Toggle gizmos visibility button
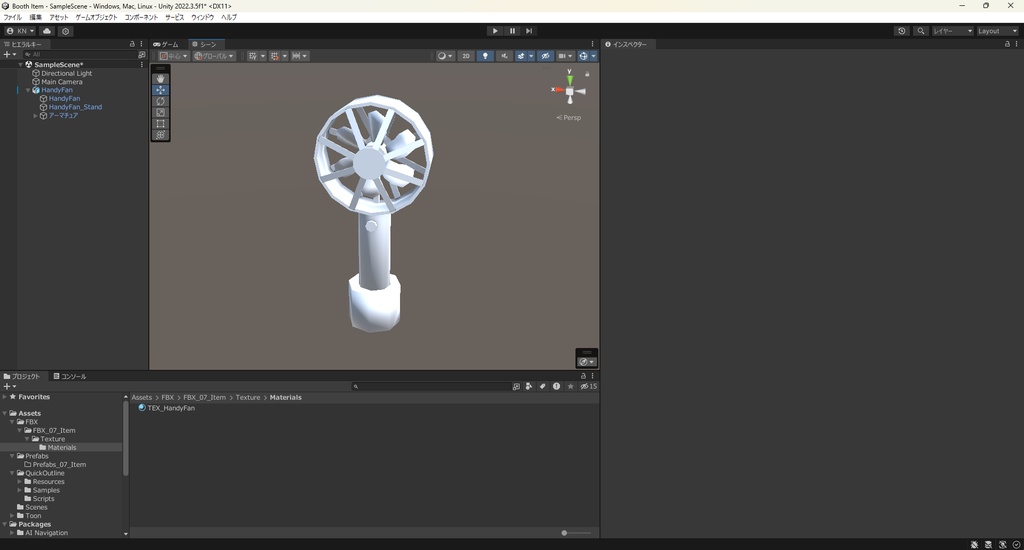The image size is (1024, 550). [x=583, y=56]
